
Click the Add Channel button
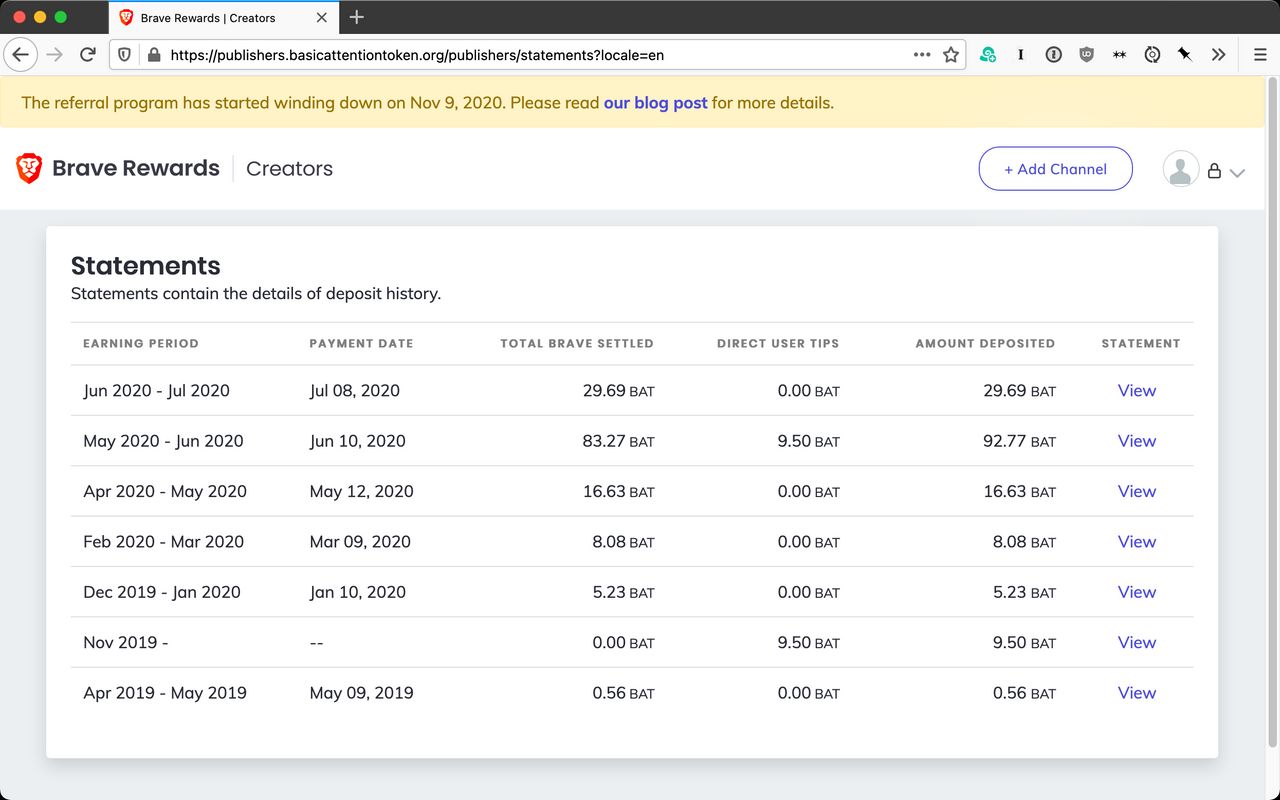(1055, 169)
